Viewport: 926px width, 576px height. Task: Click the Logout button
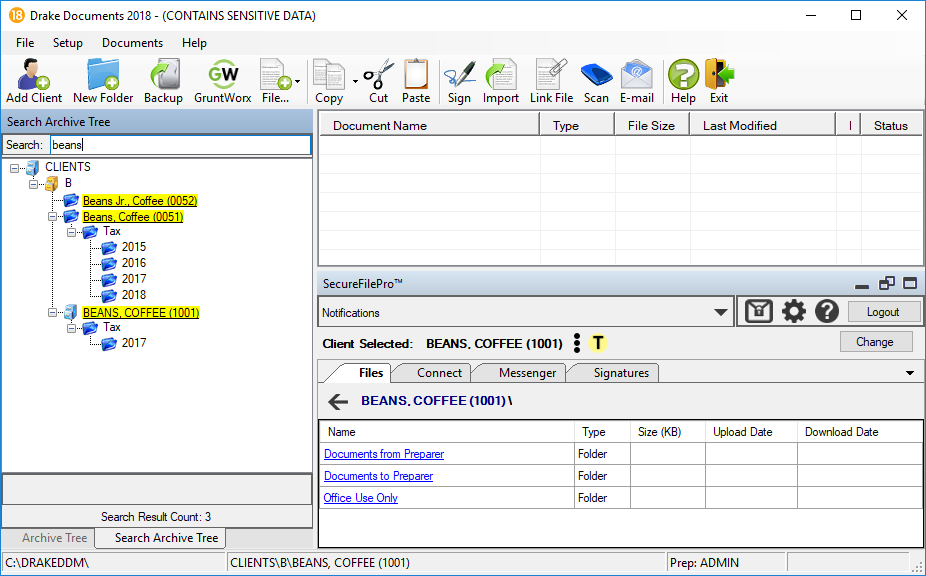[883, 312]
